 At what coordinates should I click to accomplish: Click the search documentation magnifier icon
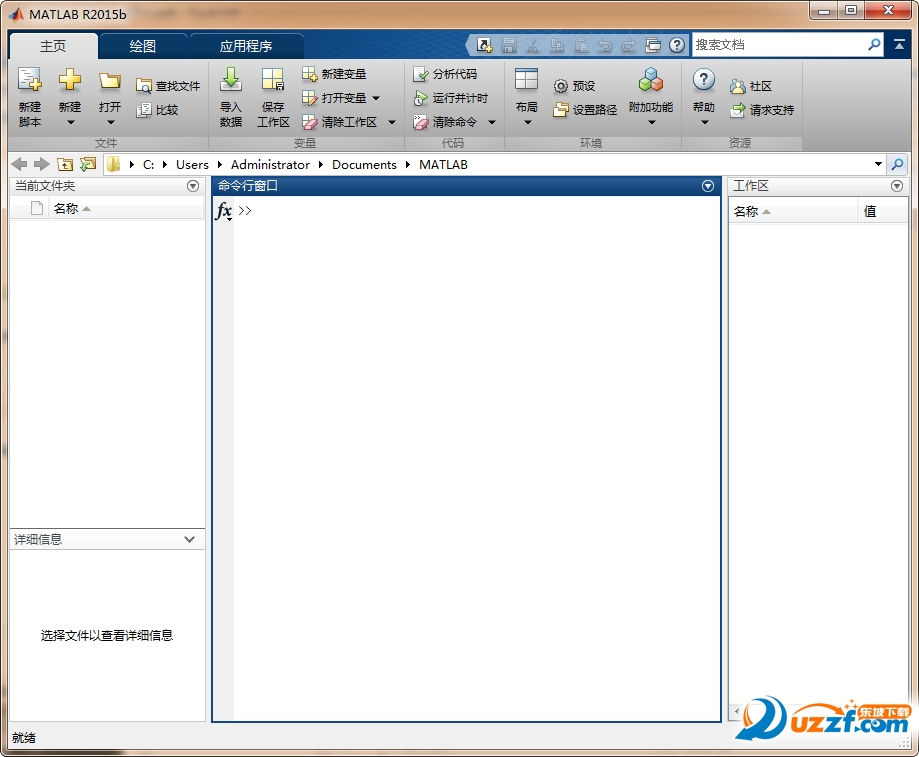tap(874, 45)
